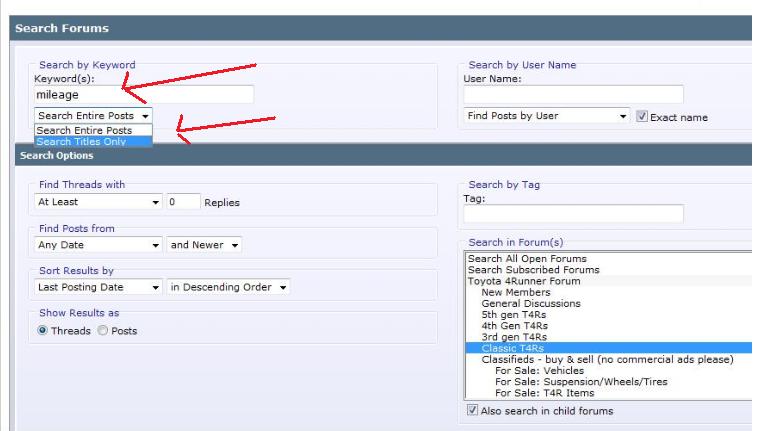Click the Replies number field
The image size is (765, 431).
[x=183, y=202]
